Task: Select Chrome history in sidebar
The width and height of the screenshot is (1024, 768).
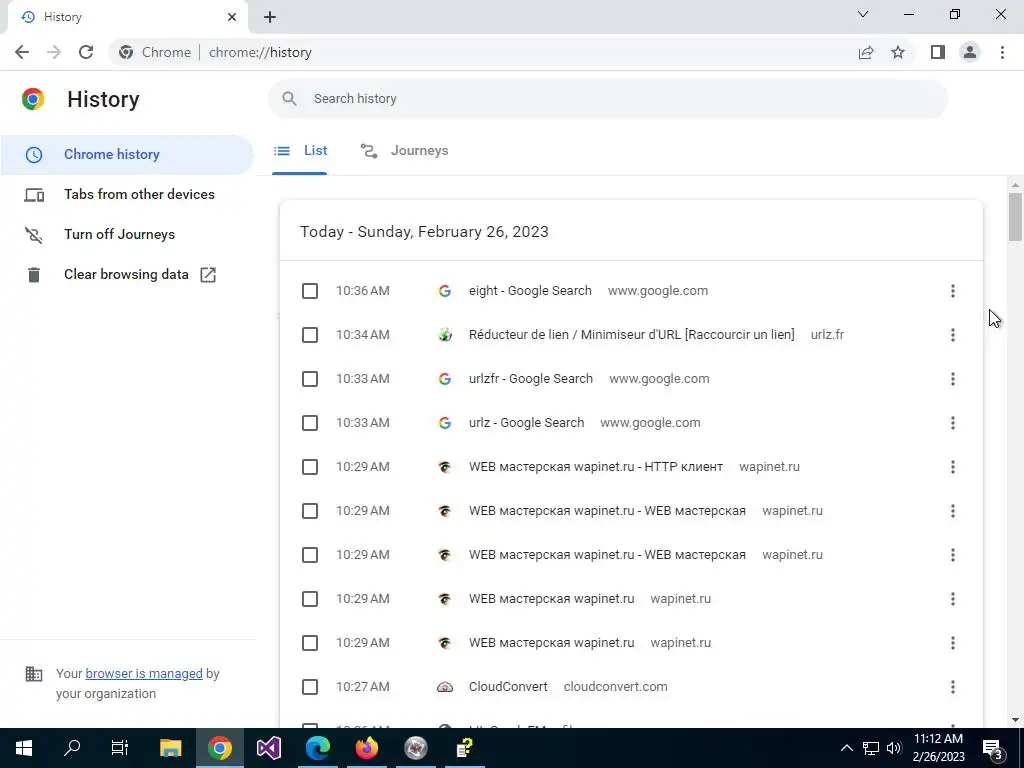Action: pyautogui.click(x=127, y=155)
